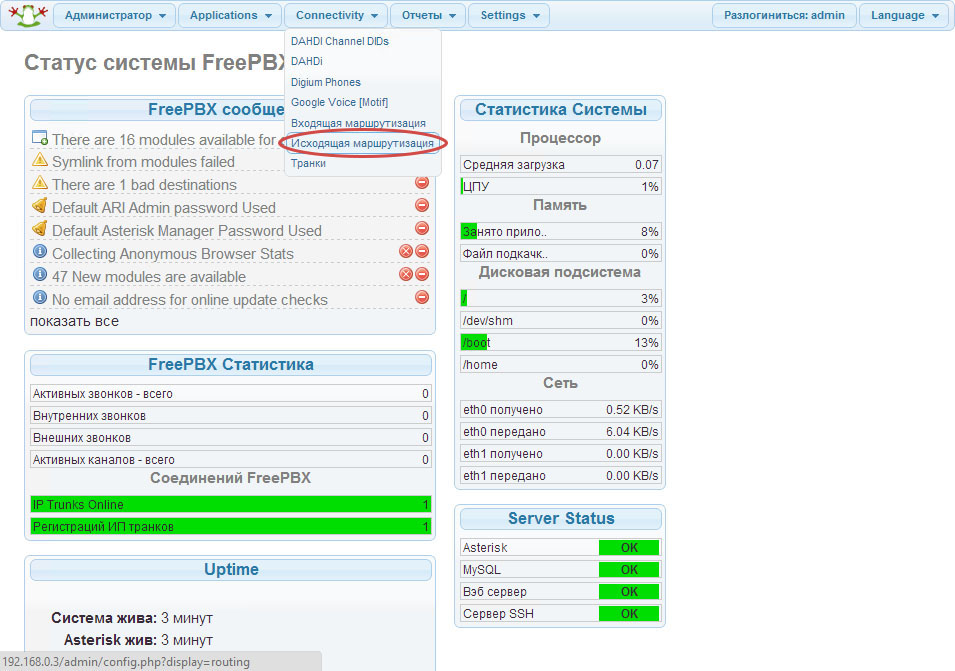Collapse the Connectivity dropdown menu
Viewport: 955px width, 671px height.
tap(336, 15)
